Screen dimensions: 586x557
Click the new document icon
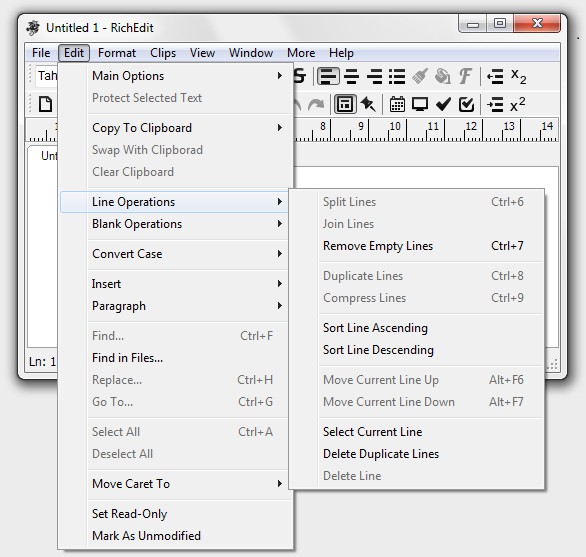pyautogui.click(x=45, y=104)
